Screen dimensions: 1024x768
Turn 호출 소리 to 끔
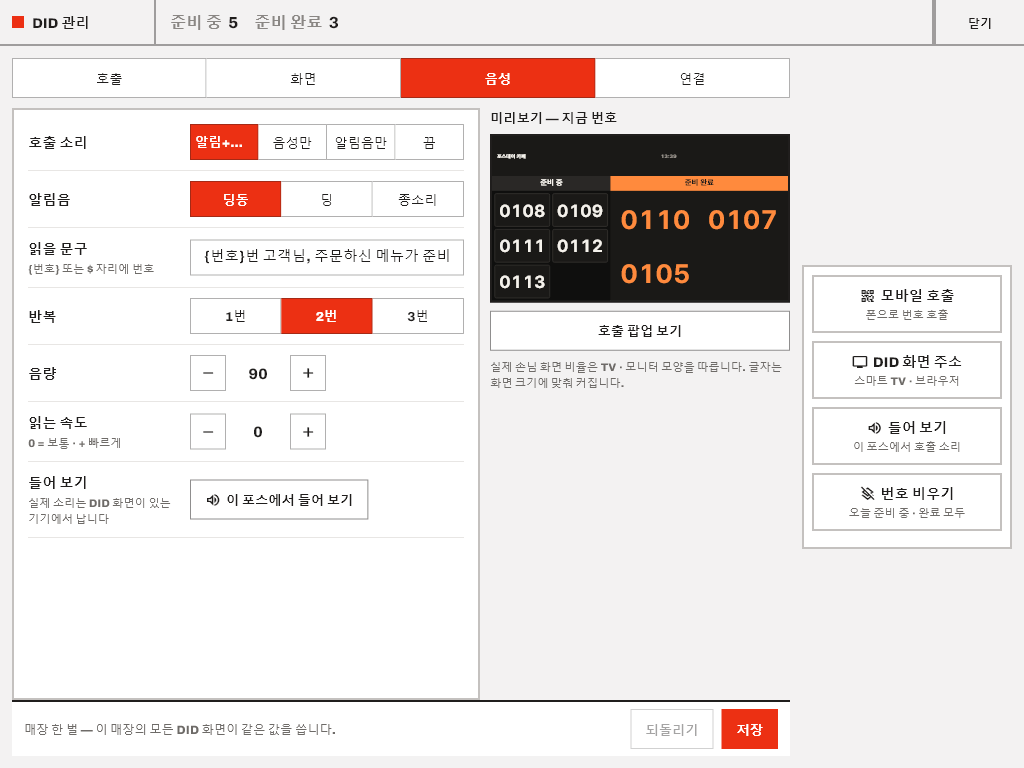pyautogui.click(x=429, y=142)
